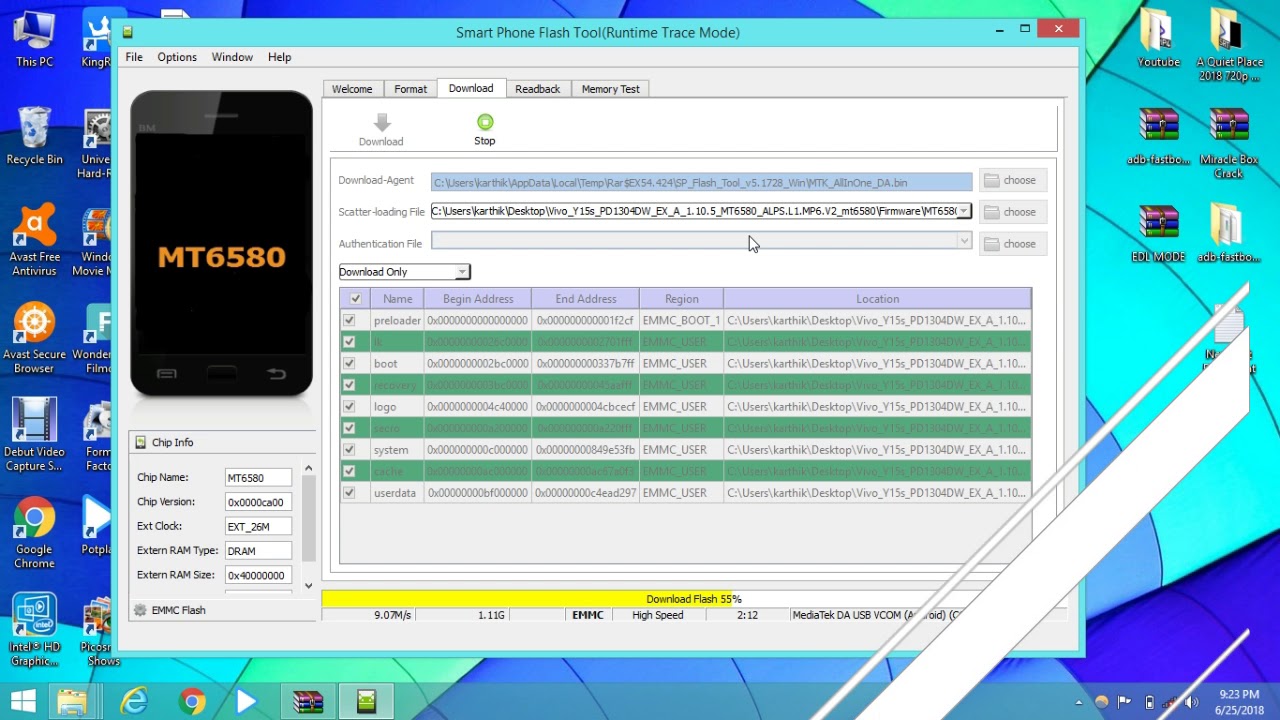
Task: Open the adb-fastboot RAR archive
Action: [x=1158, y=136]
